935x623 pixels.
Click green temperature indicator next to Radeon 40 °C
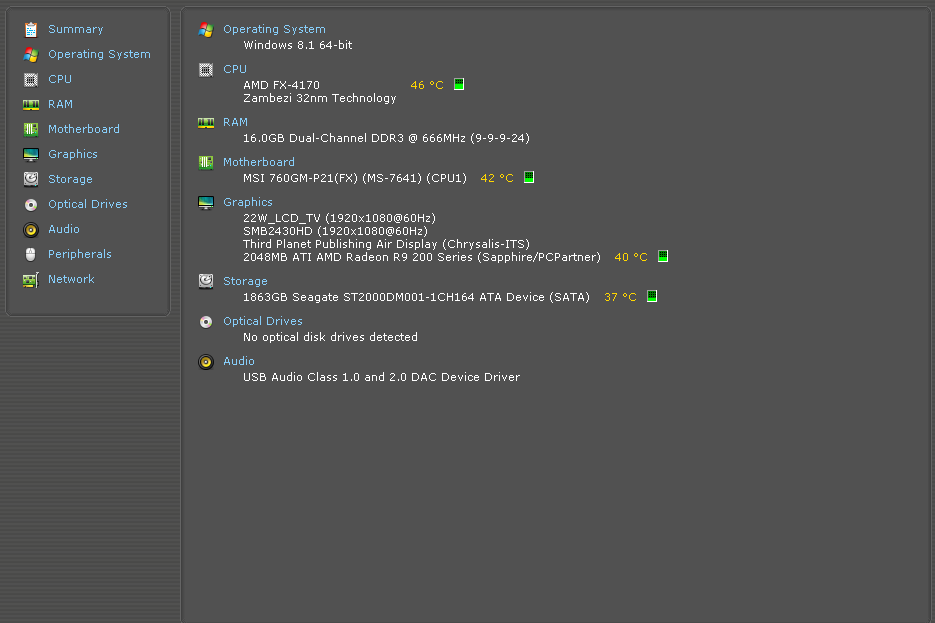tap(662, 256)
